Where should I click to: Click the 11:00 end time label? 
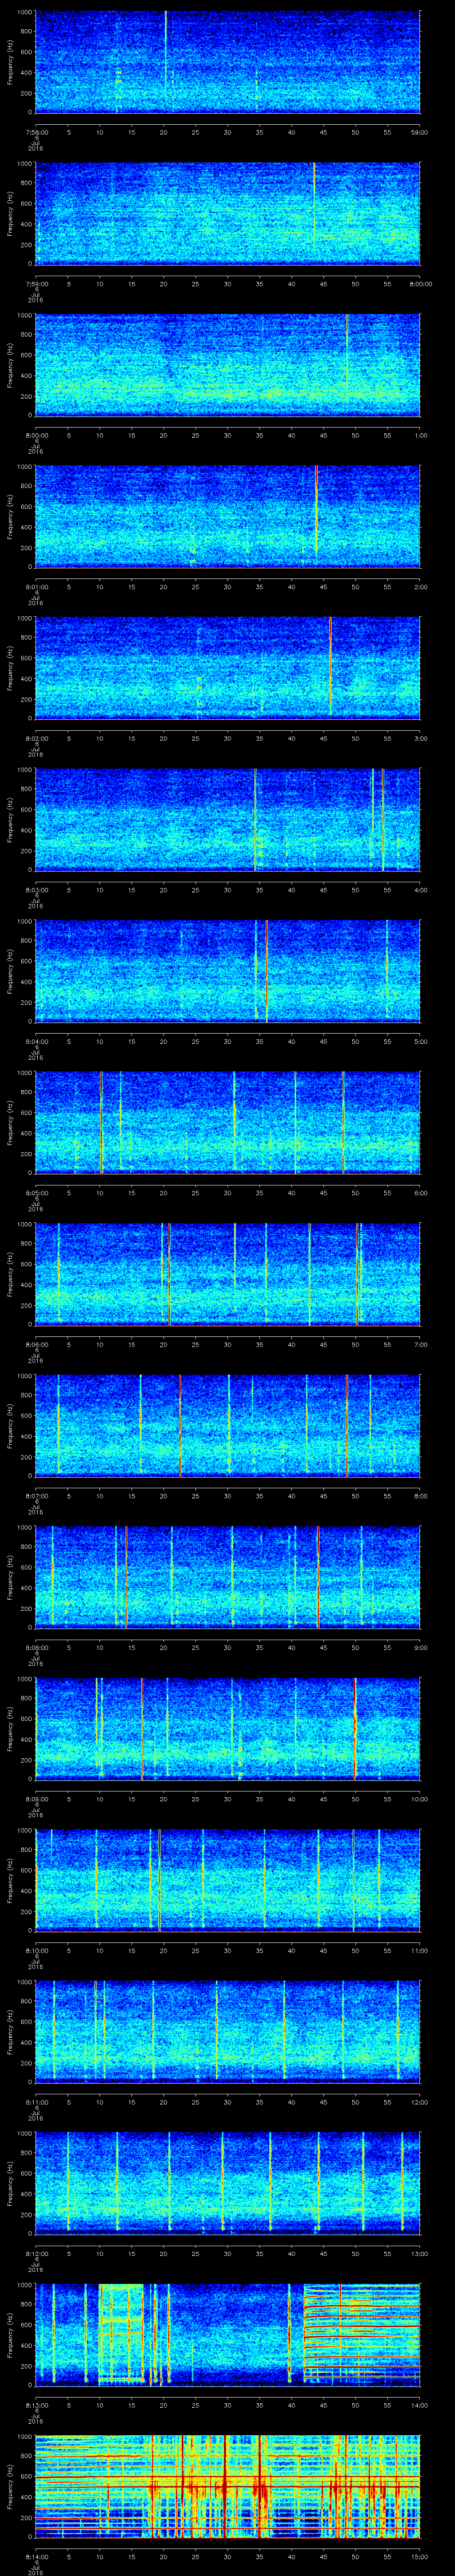pyautogui.click(x=420, y=1950)
